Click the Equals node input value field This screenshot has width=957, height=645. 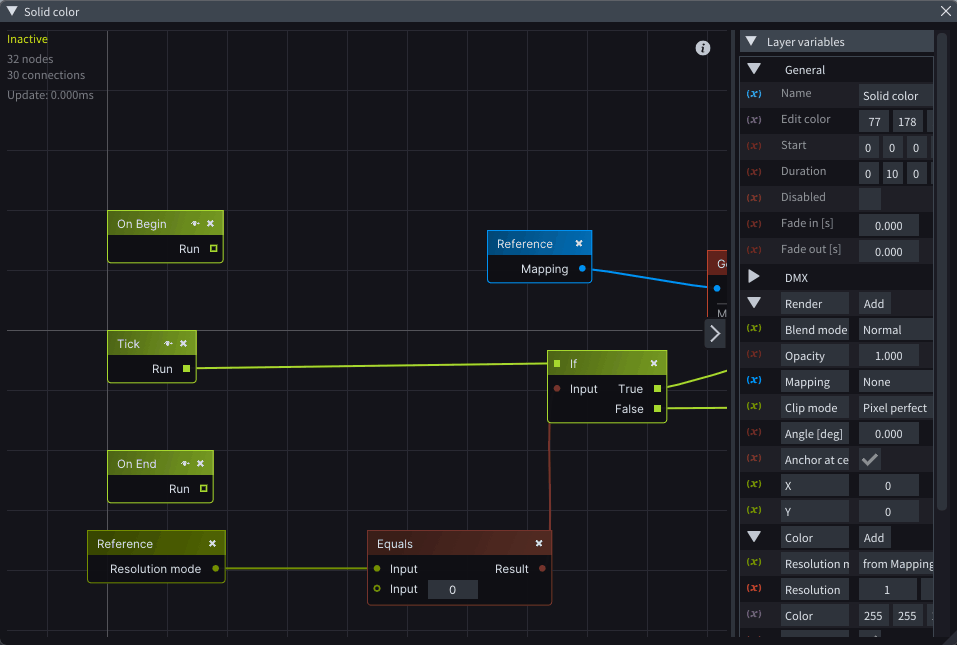(452, 590)
